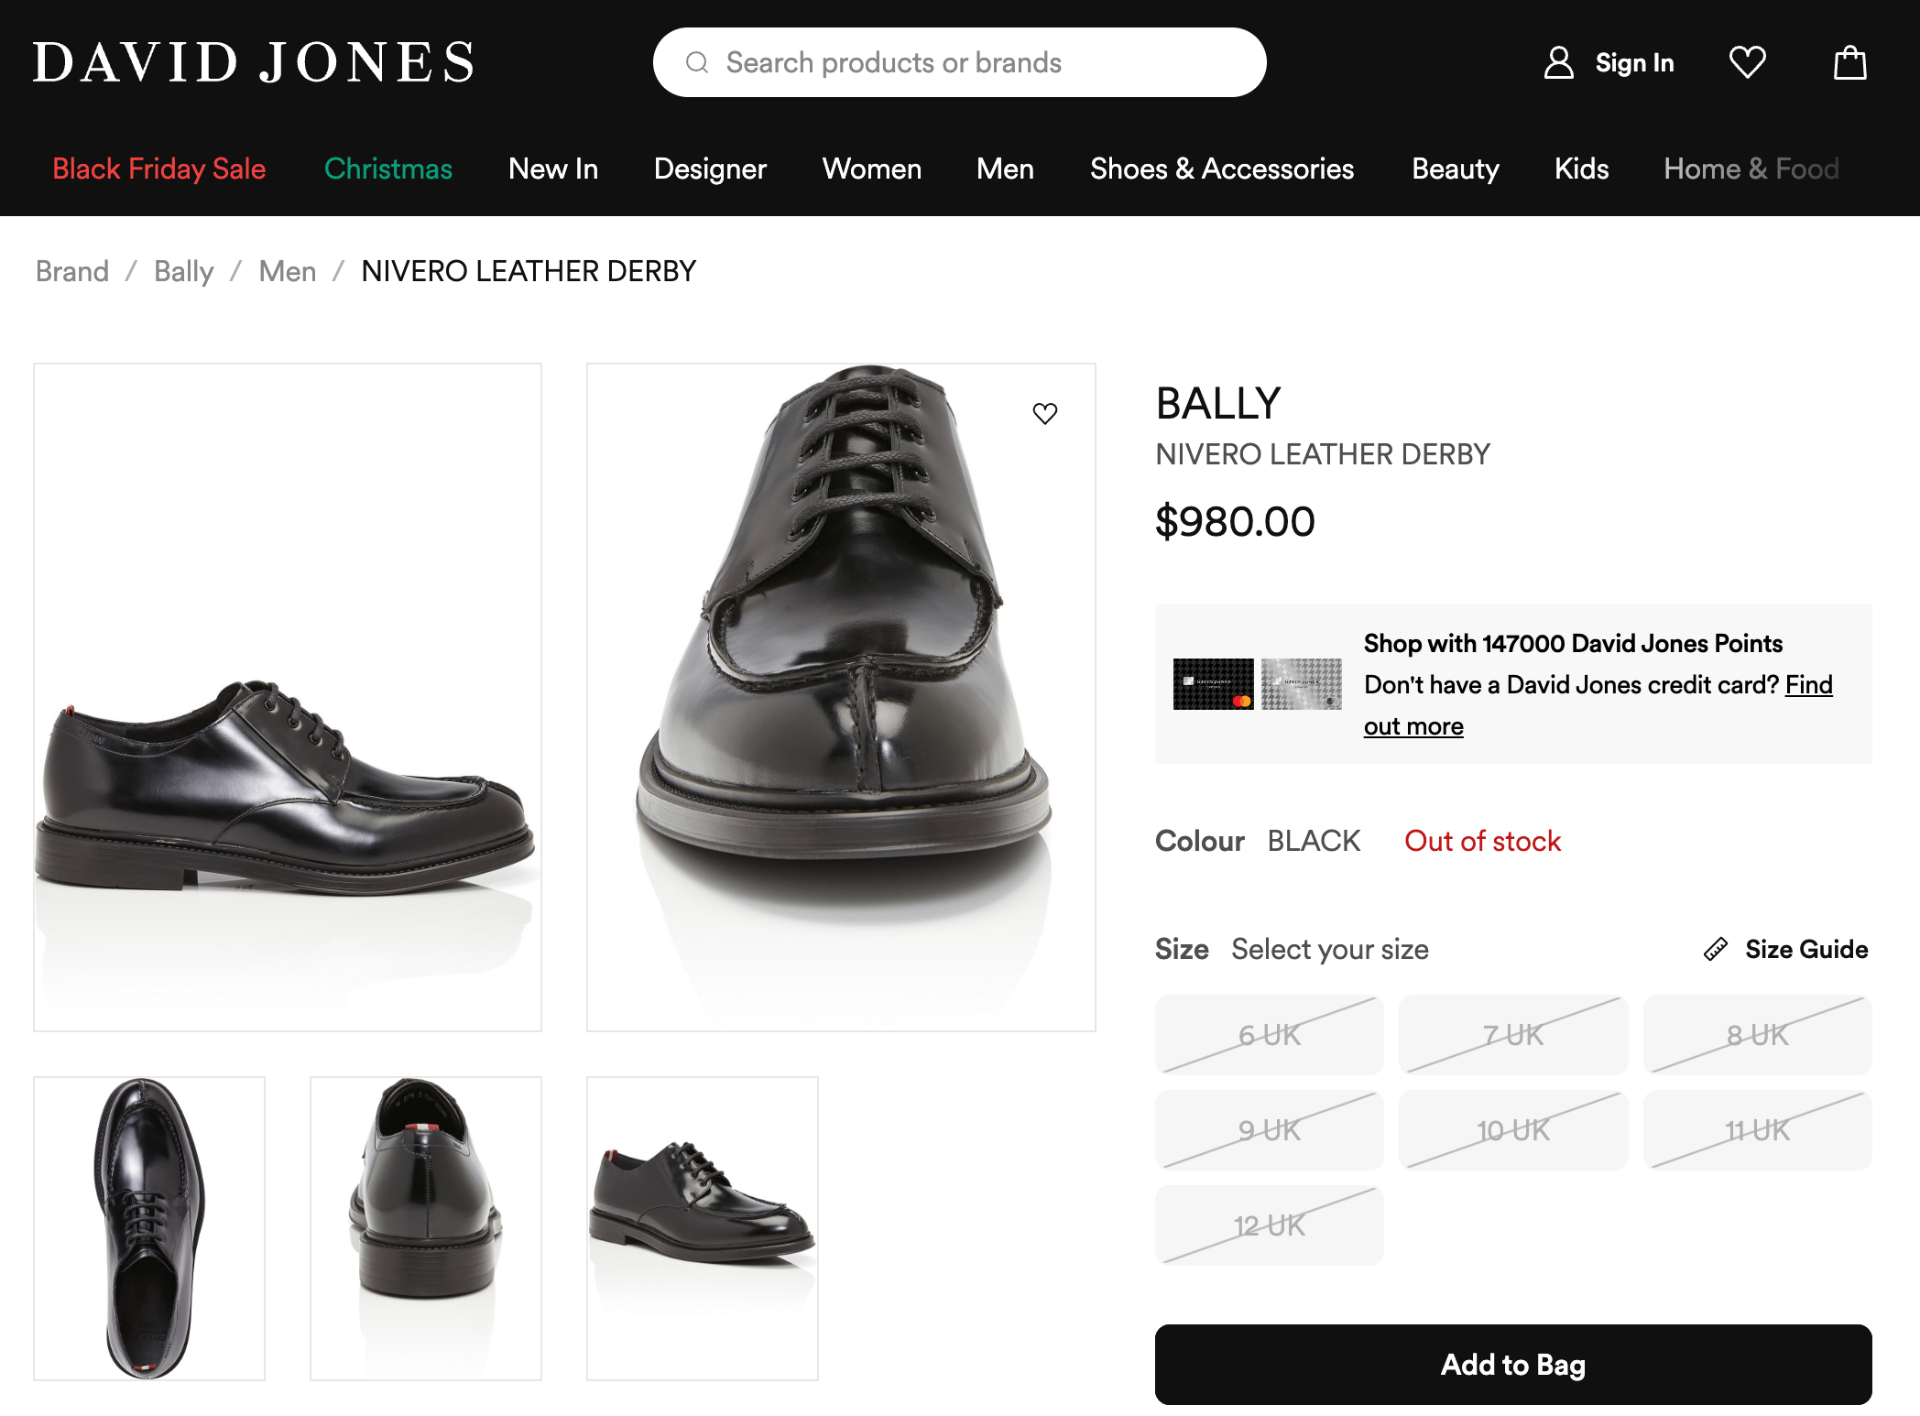Viewport: 1920px width, 1416px height.
Task: Open the shopping bag icon
Action: point(1849,63)
